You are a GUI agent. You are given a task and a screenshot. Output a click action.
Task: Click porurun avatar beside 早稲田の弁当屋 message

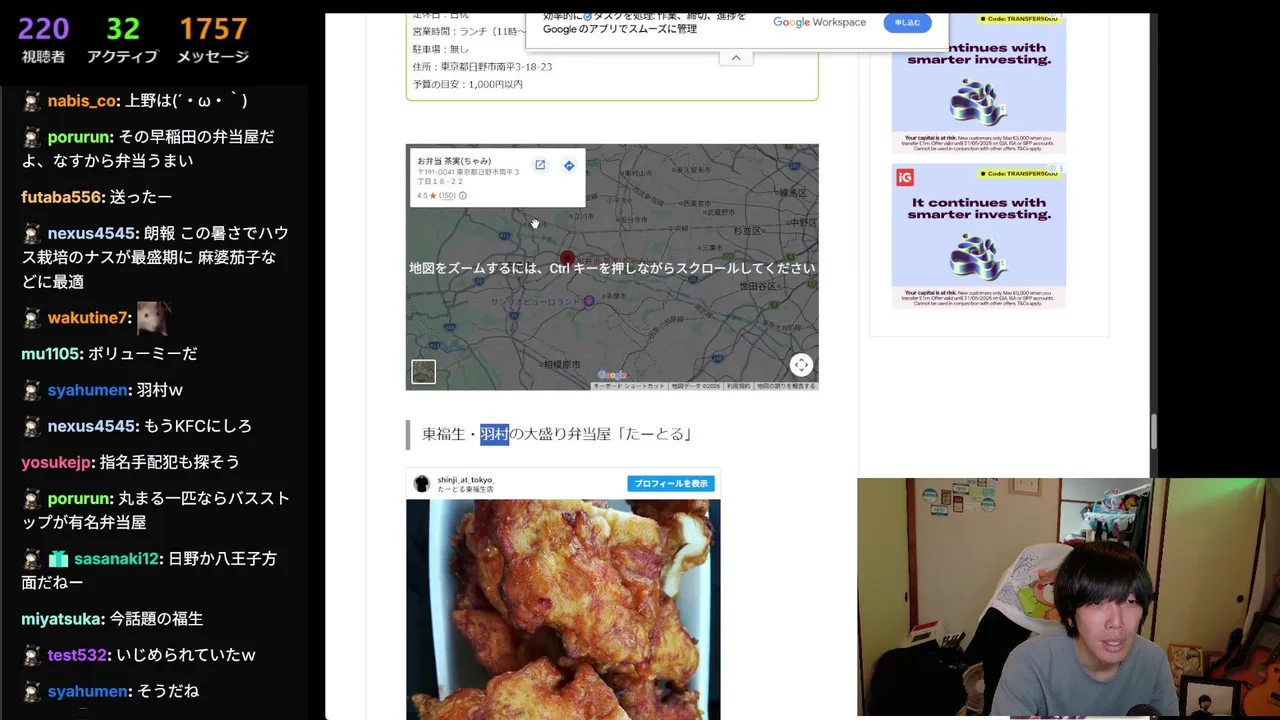pos(32,137)
